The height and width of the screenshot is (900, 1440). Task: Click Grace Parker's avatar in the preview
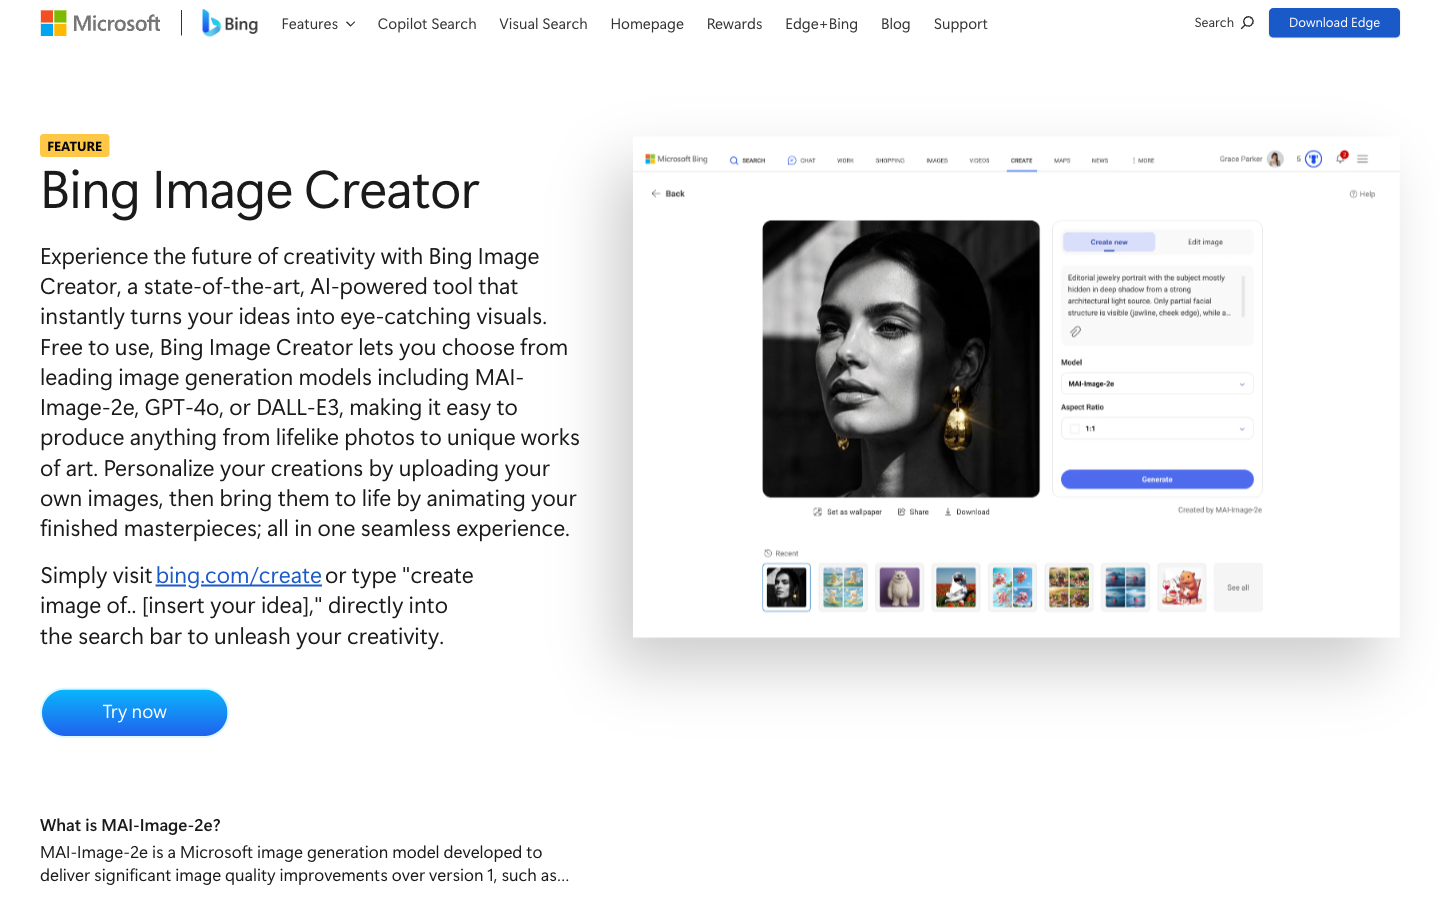point(1275,159)
